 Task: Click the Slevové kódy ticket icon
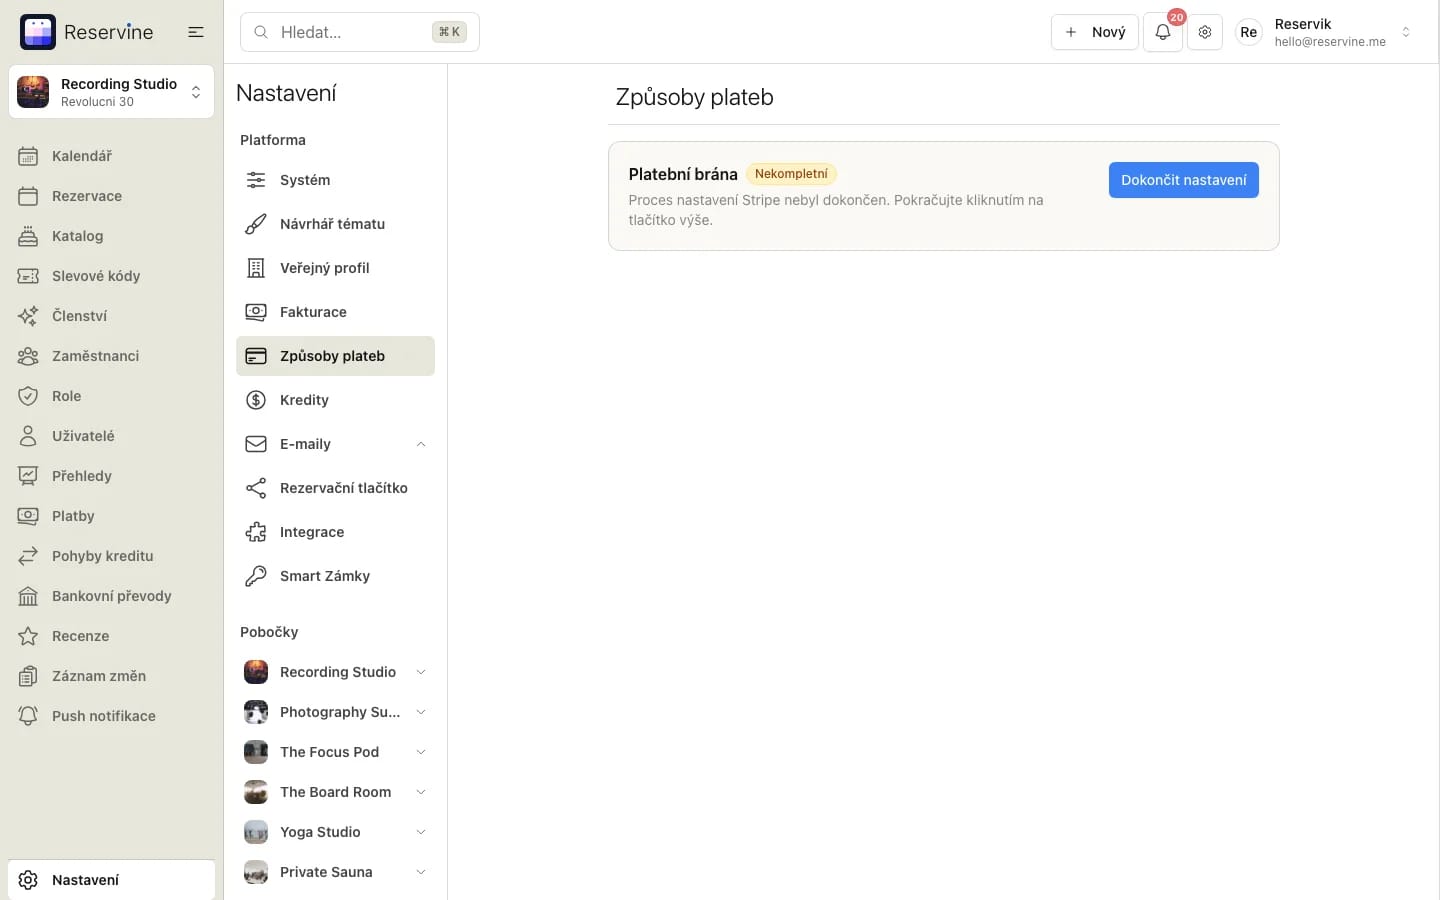pyautogui.click(x=28, y=276)
